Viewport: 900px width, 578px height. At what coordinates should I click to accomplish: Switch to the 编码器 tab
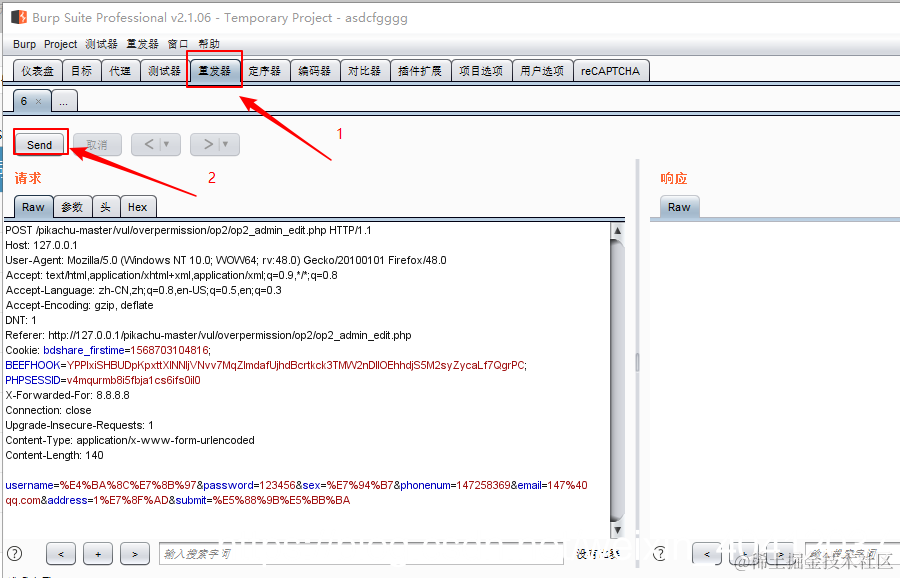(315, 71)
